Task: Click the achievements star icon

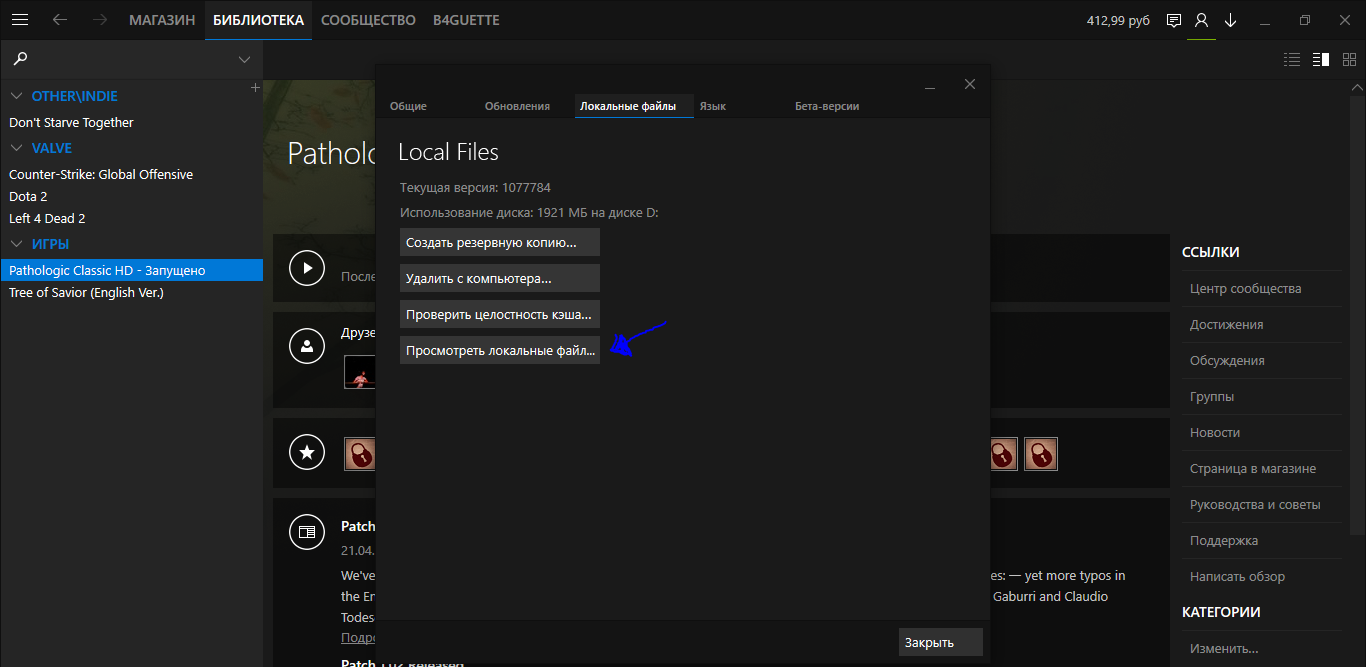Action: tap(307, 452)
